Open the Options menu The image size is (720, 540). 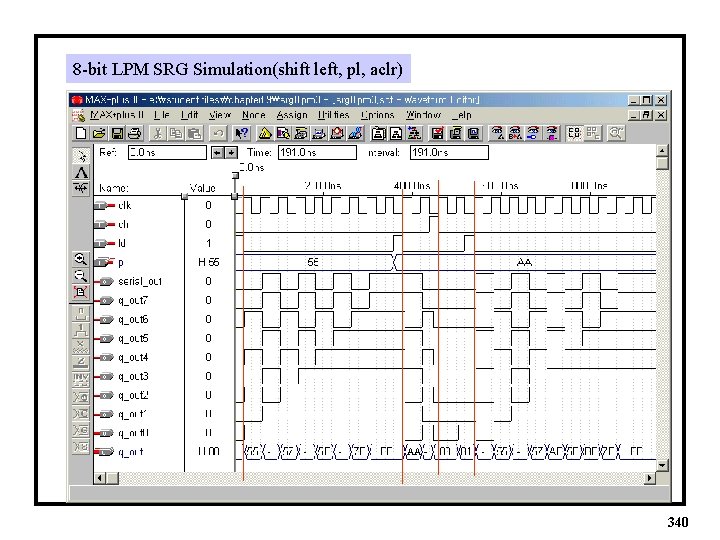pos(377,115)
